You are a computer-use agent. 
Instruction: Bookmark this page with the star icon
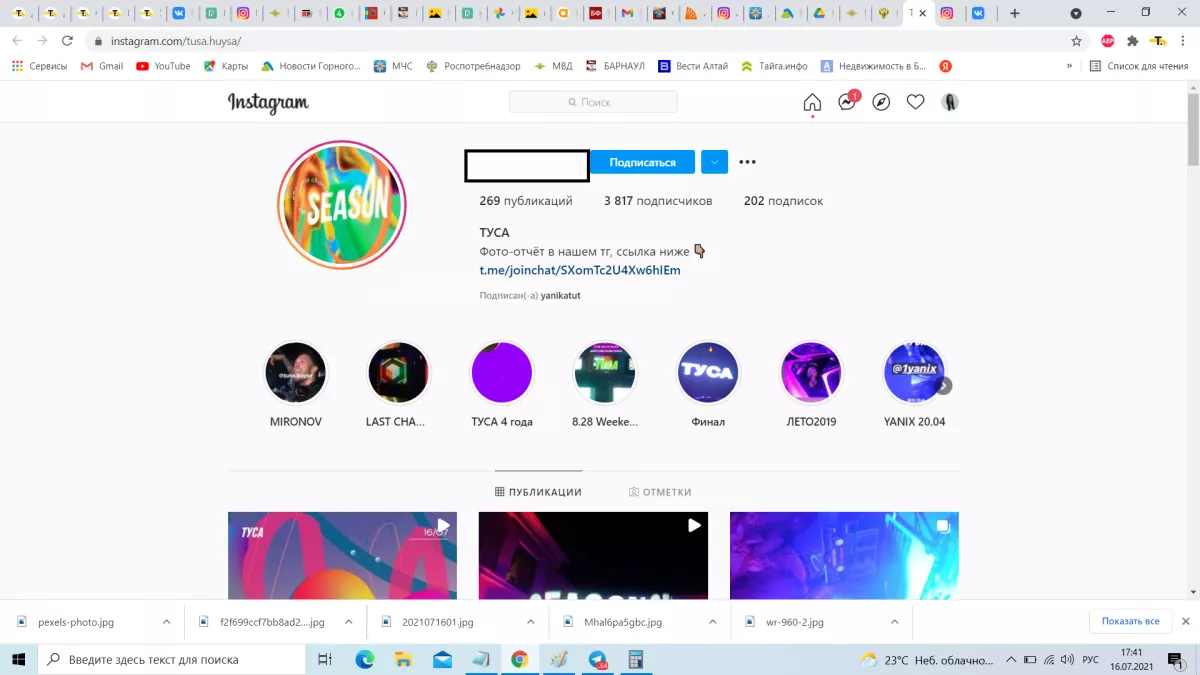1076,41
